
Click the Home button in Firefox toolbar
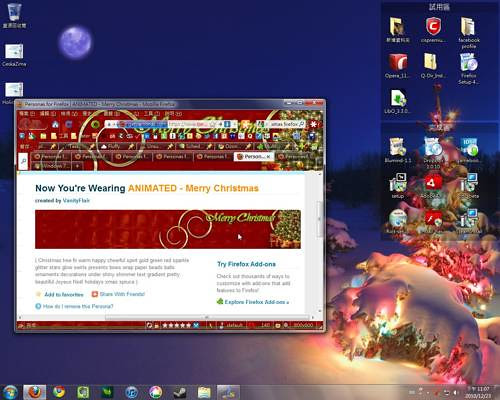55,125
